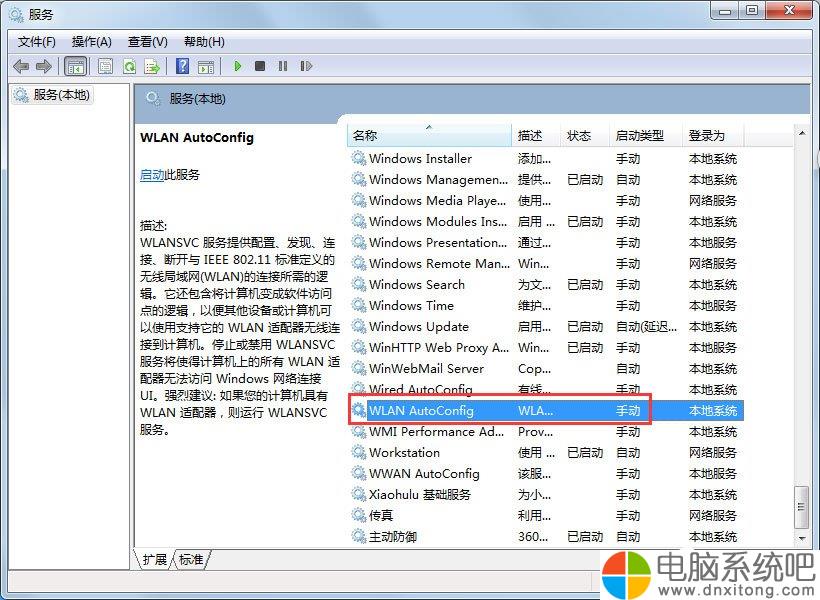Click the Stop service square button
The width and height of the screenshot is (820, 600).
point(260,66)
